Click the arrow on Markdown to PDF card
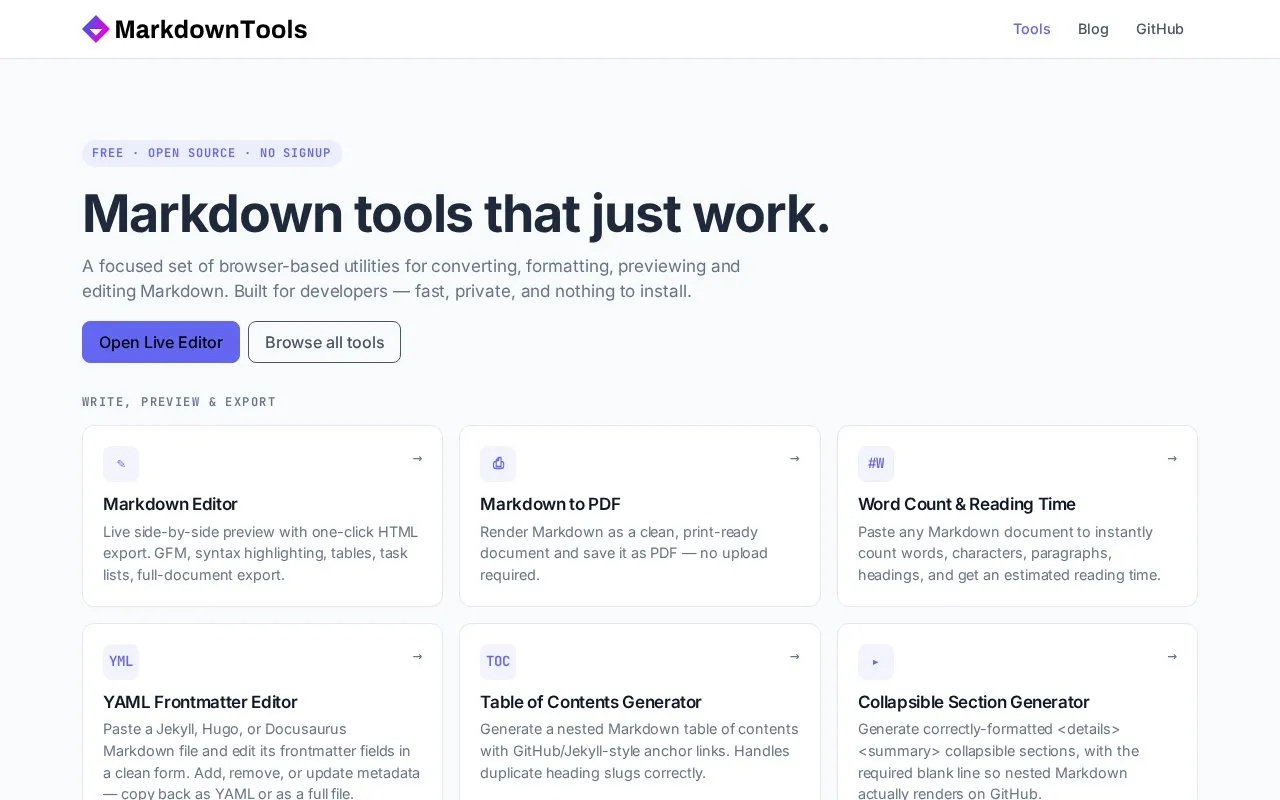The image size is (1280, 800). [x=794, y=459]
